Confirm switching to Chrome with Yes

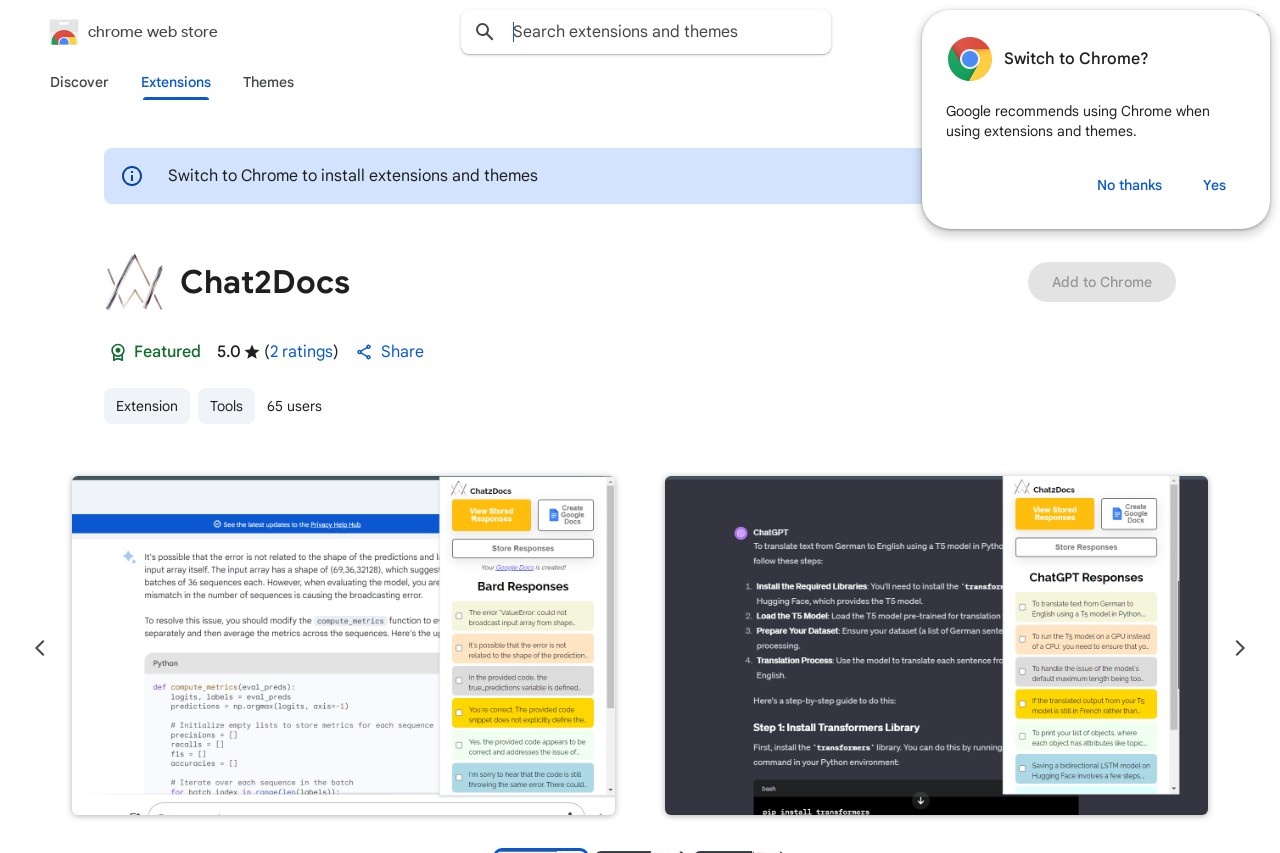(1214, 185)
